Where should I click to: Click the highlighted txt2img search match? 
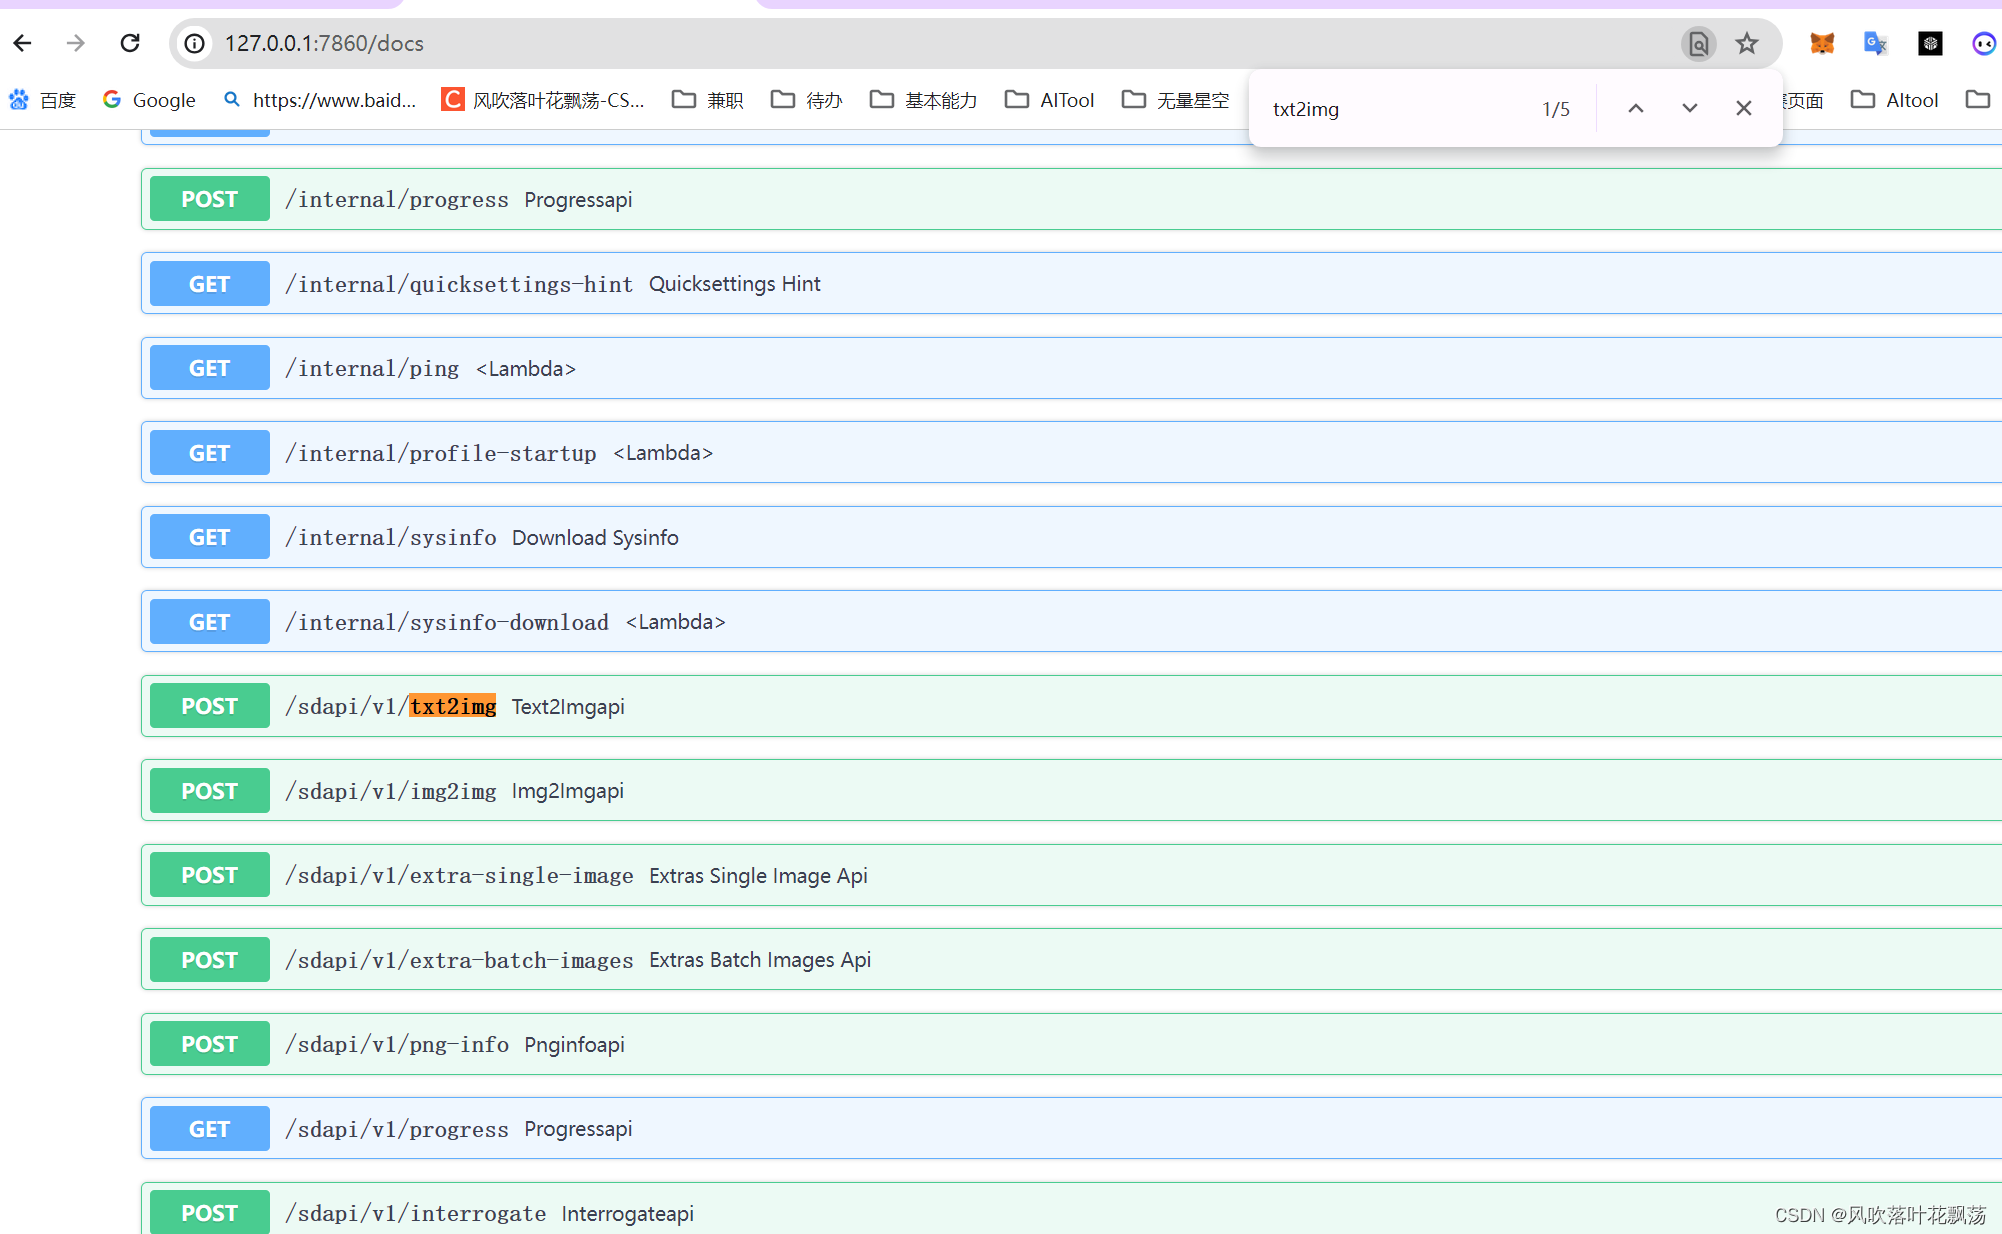[x=453, y=706]
